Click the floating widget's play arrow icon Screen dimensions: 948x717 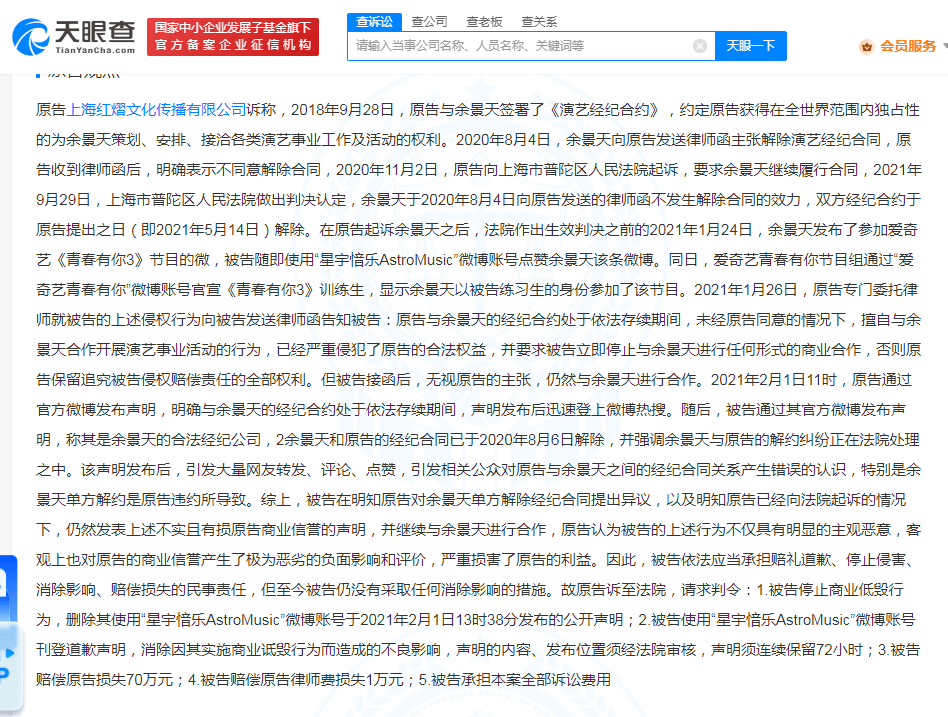pyautogui.click(x=10, y=653)
